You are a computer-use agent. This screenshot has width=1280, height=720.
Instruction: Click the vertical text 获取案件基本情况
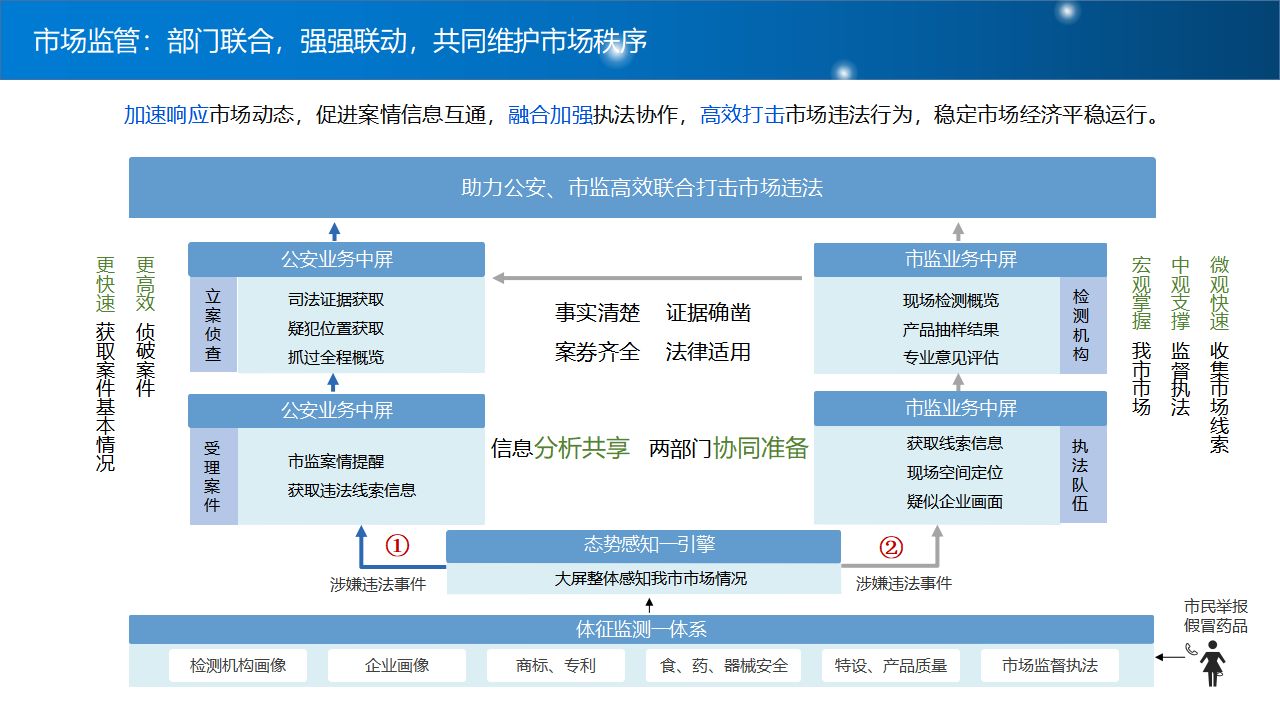tap(105, 398)
